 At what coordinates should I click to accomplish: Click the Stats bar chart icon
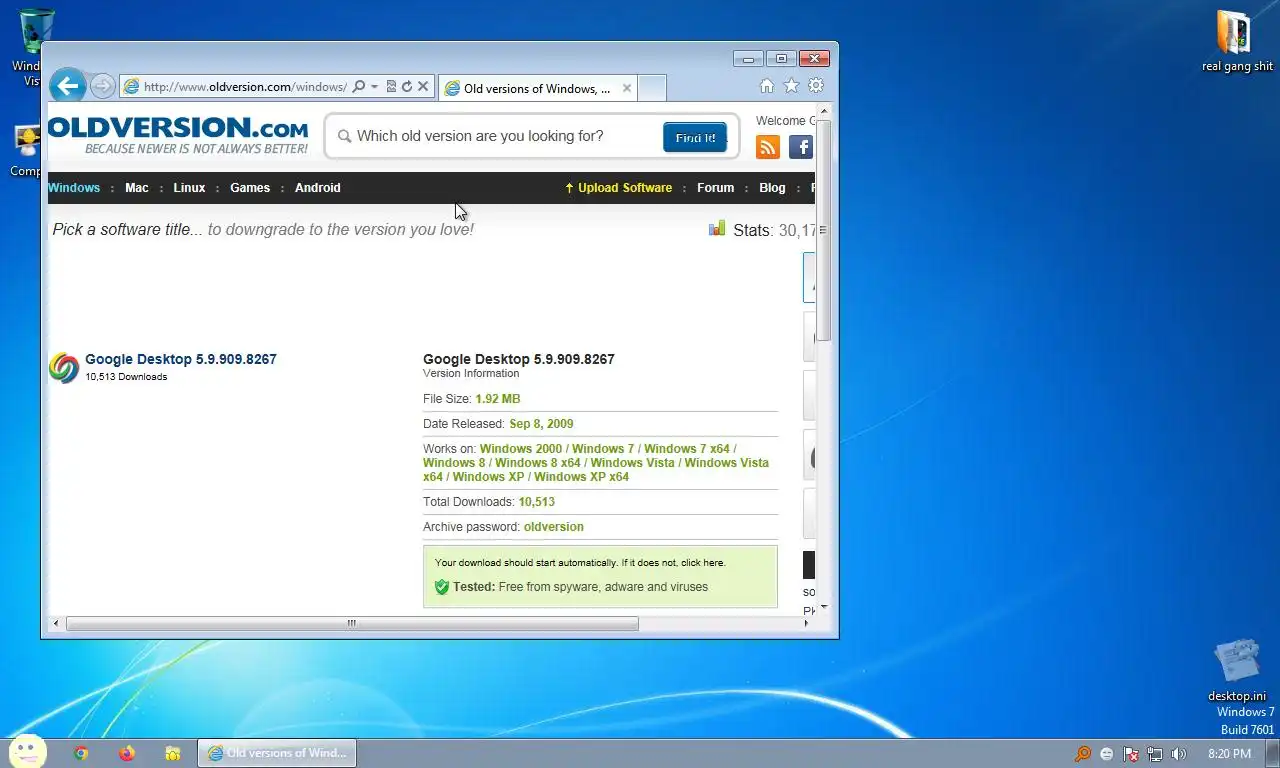[x=717, y=229]
